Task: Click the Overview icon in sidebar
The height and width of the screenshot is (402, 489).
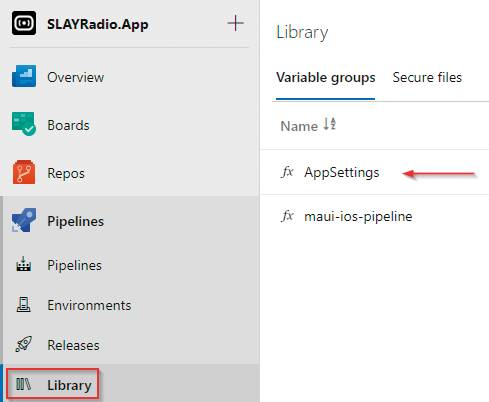Action: tap(24, 76)
